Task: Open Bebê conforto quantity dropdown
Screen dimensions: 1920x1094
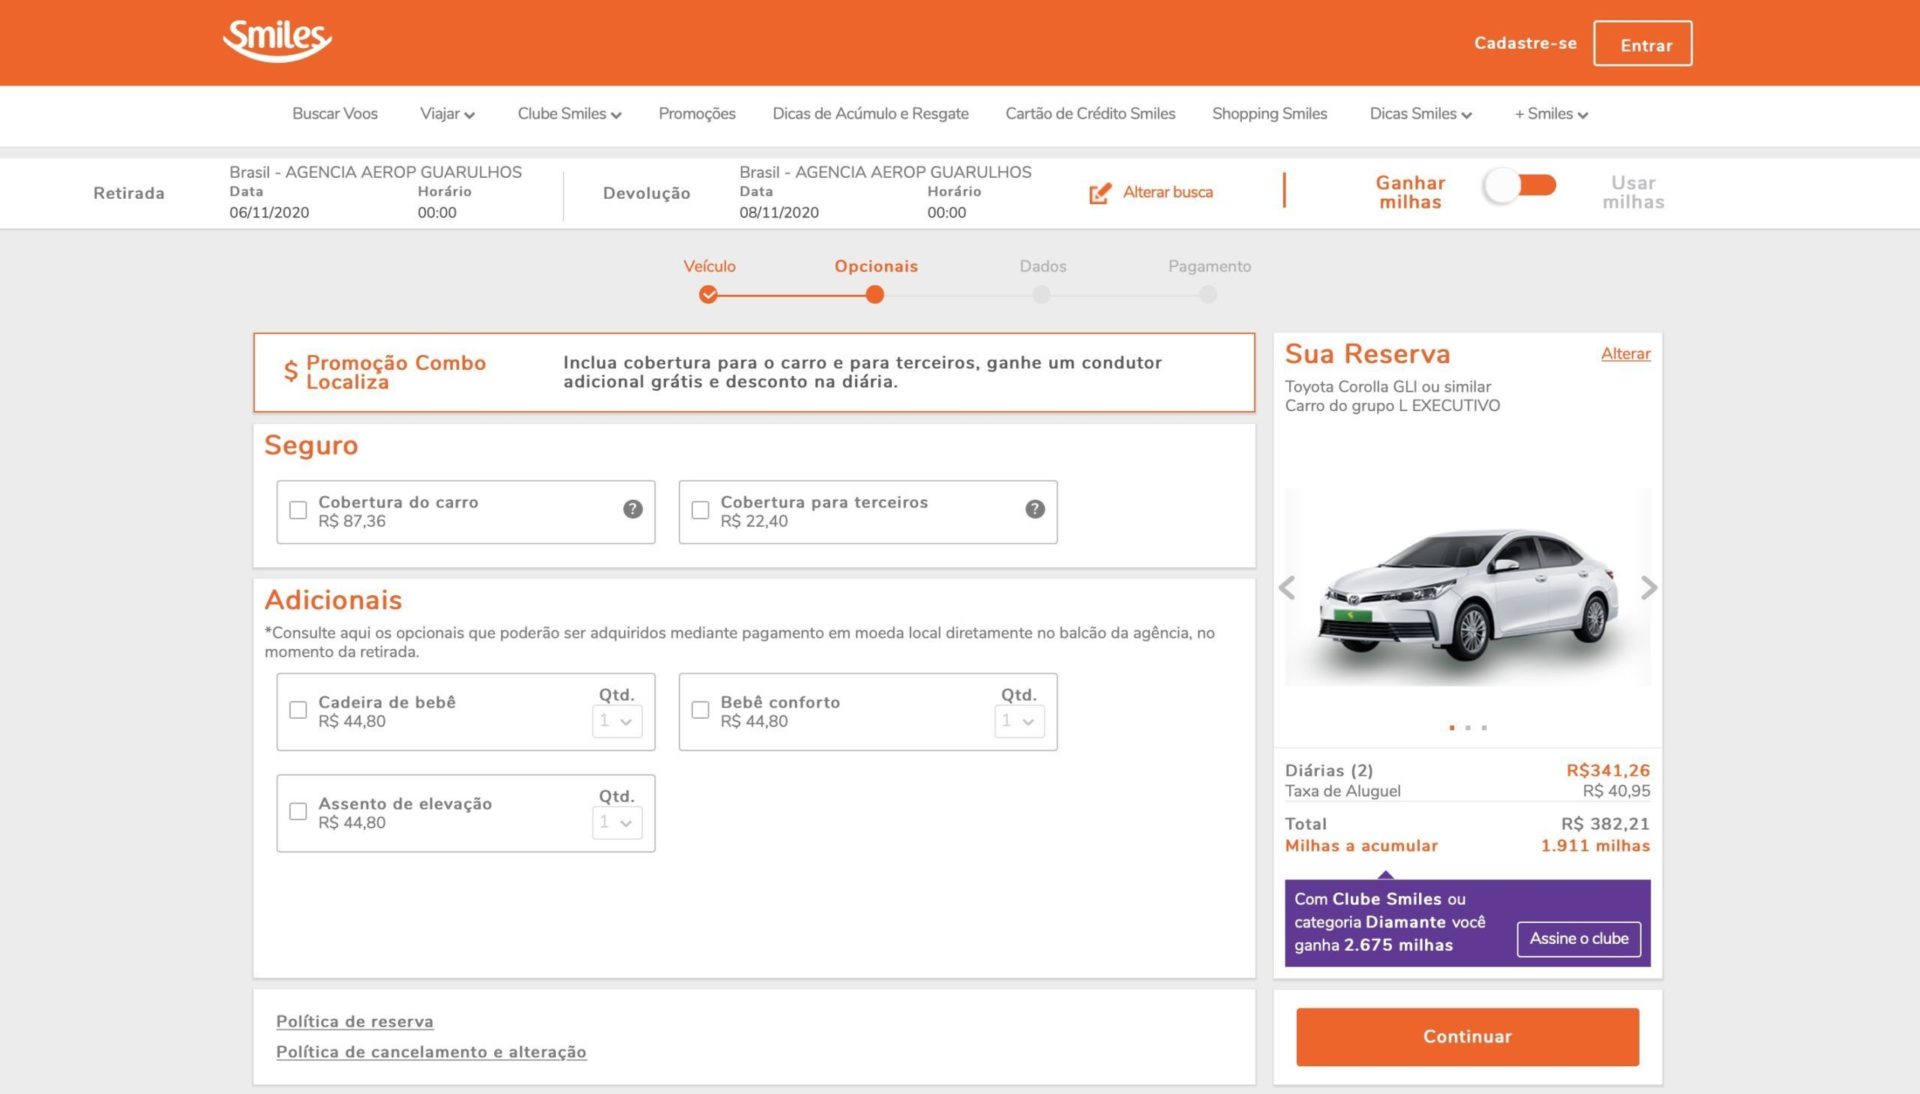Action: click(1019, 721)
